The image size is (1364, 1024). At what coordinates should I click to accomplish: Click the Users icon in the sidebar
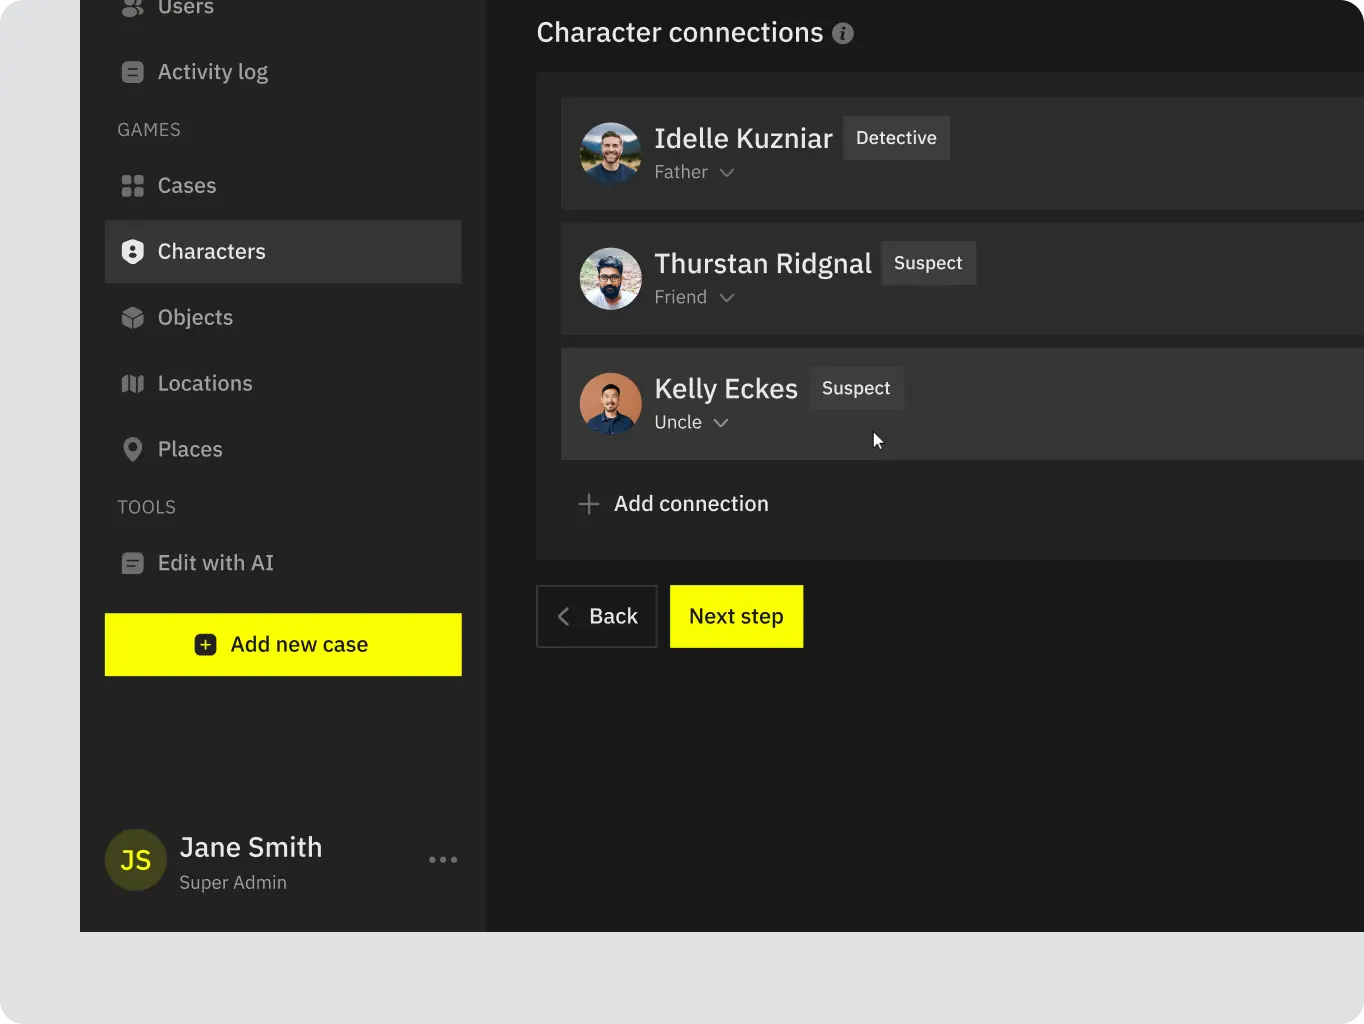[x=133, y=8]
